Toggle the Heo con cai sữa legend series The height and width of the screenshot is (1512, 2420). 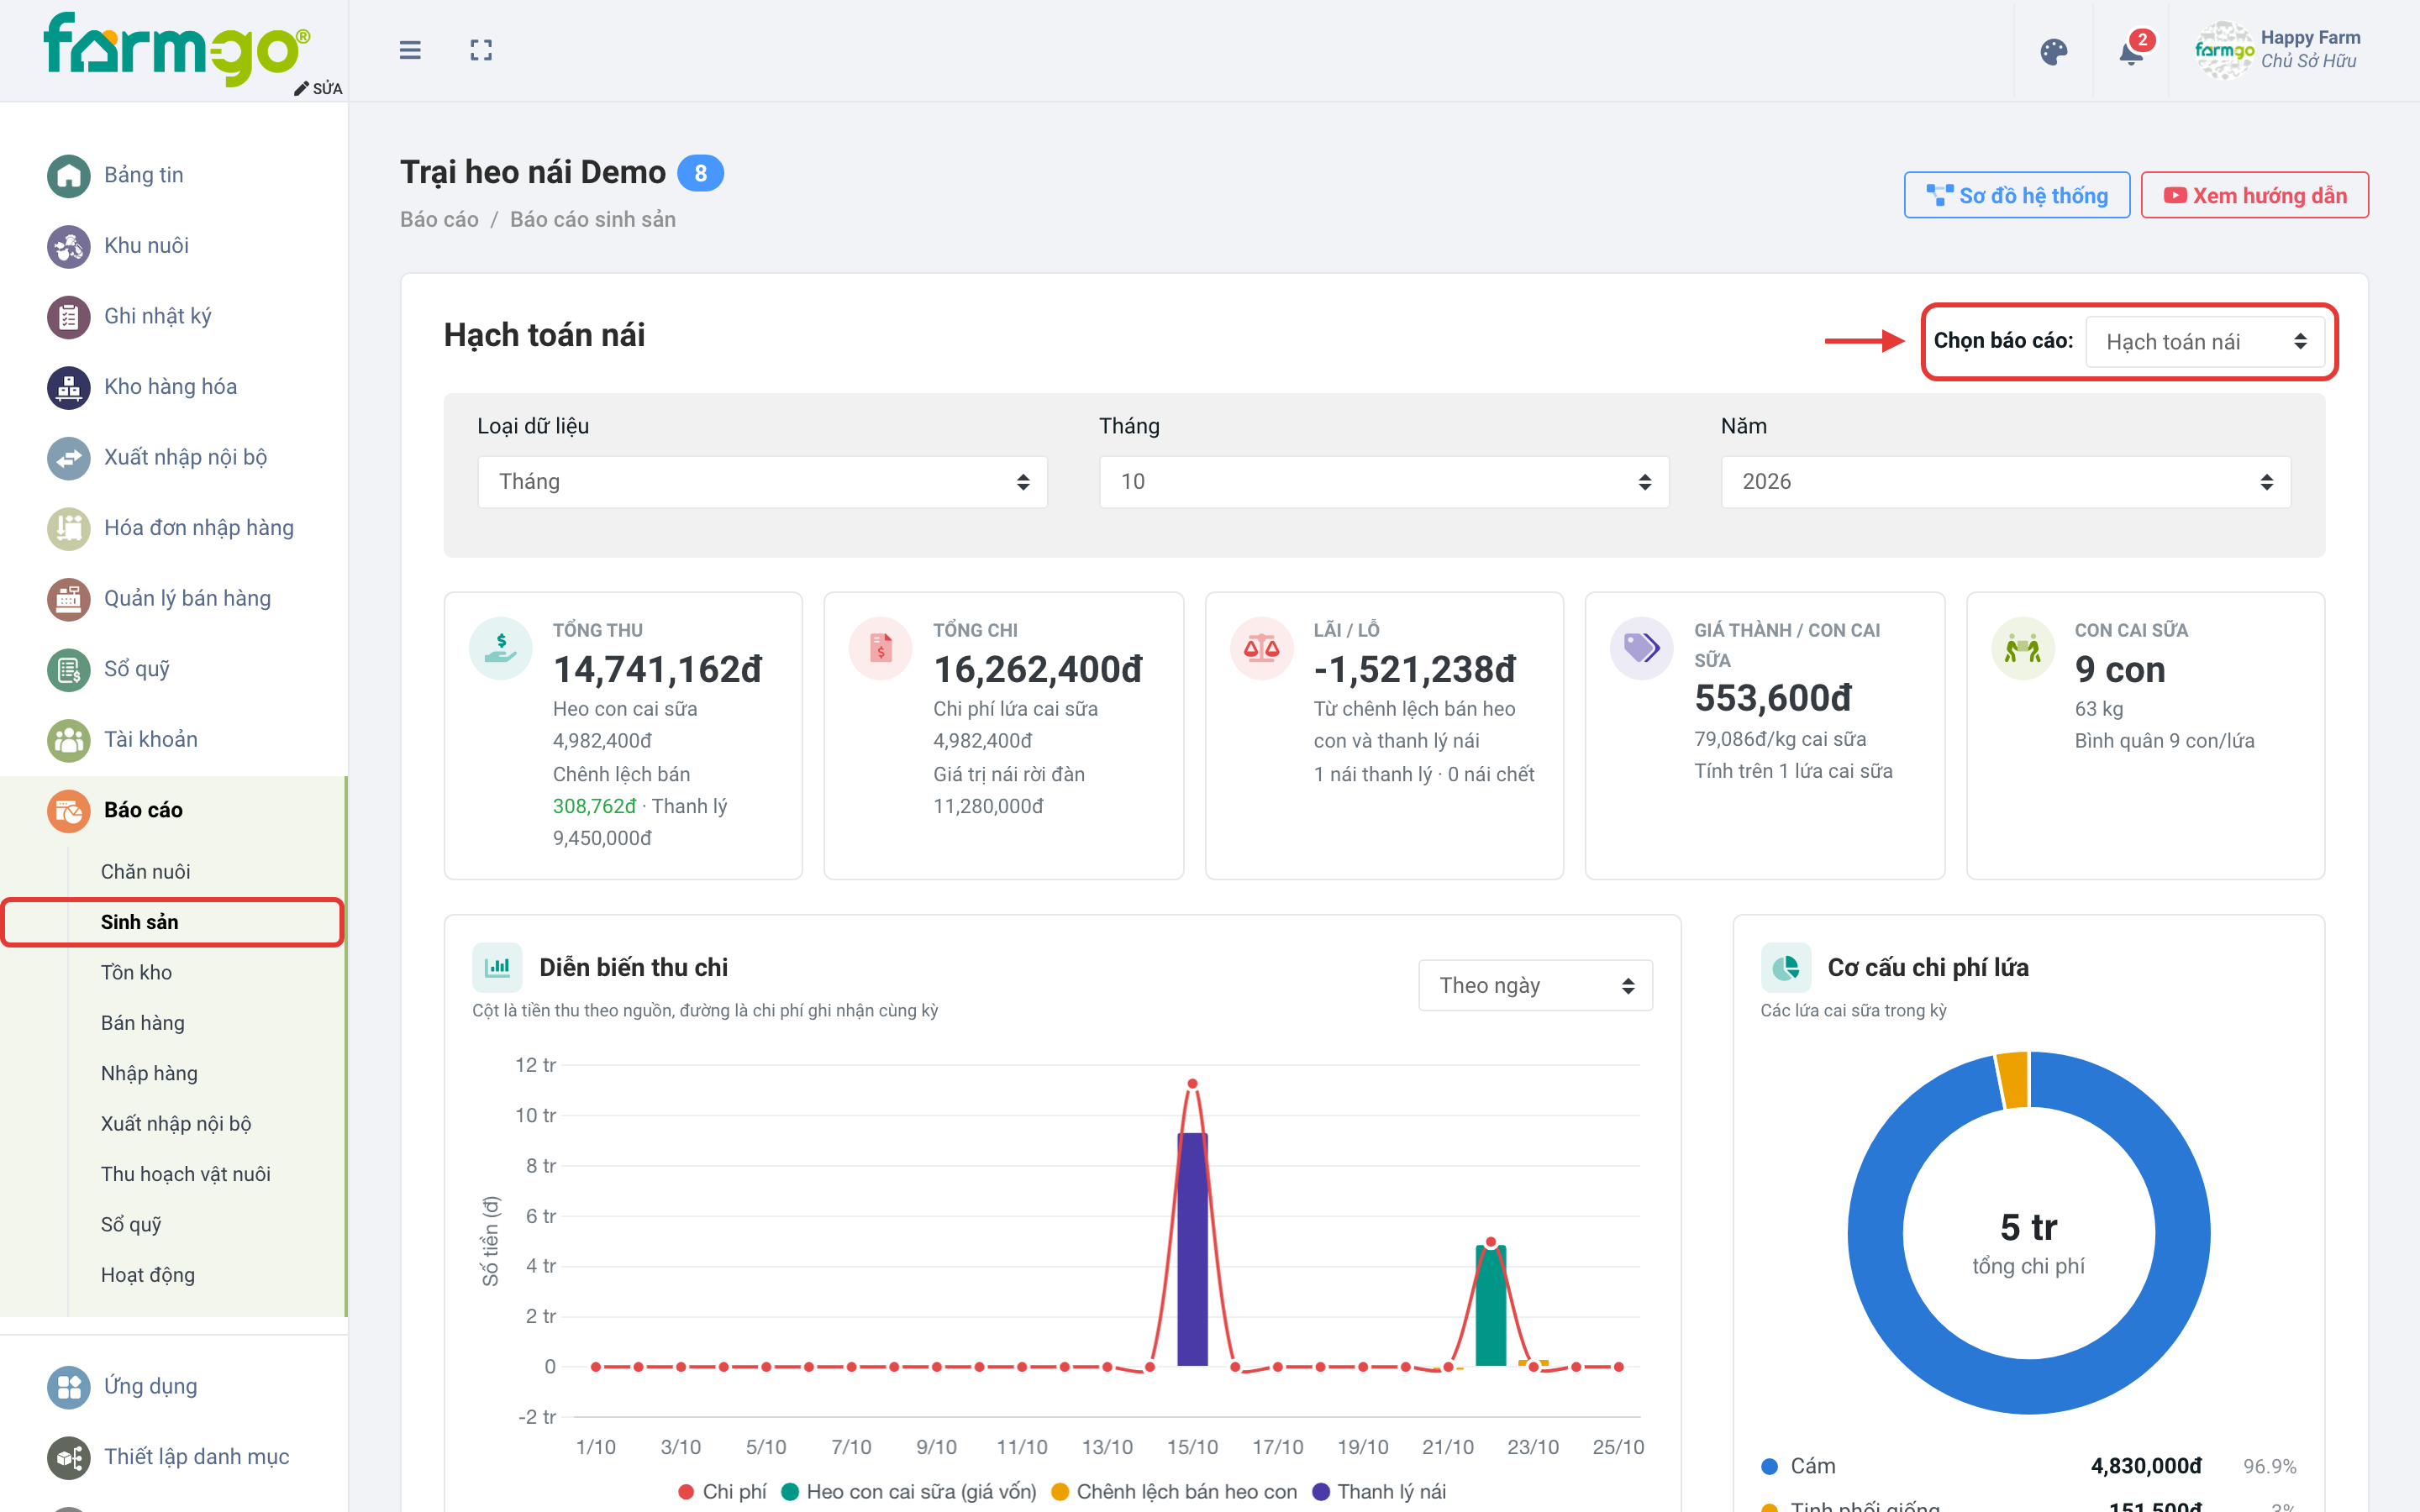909,1491
